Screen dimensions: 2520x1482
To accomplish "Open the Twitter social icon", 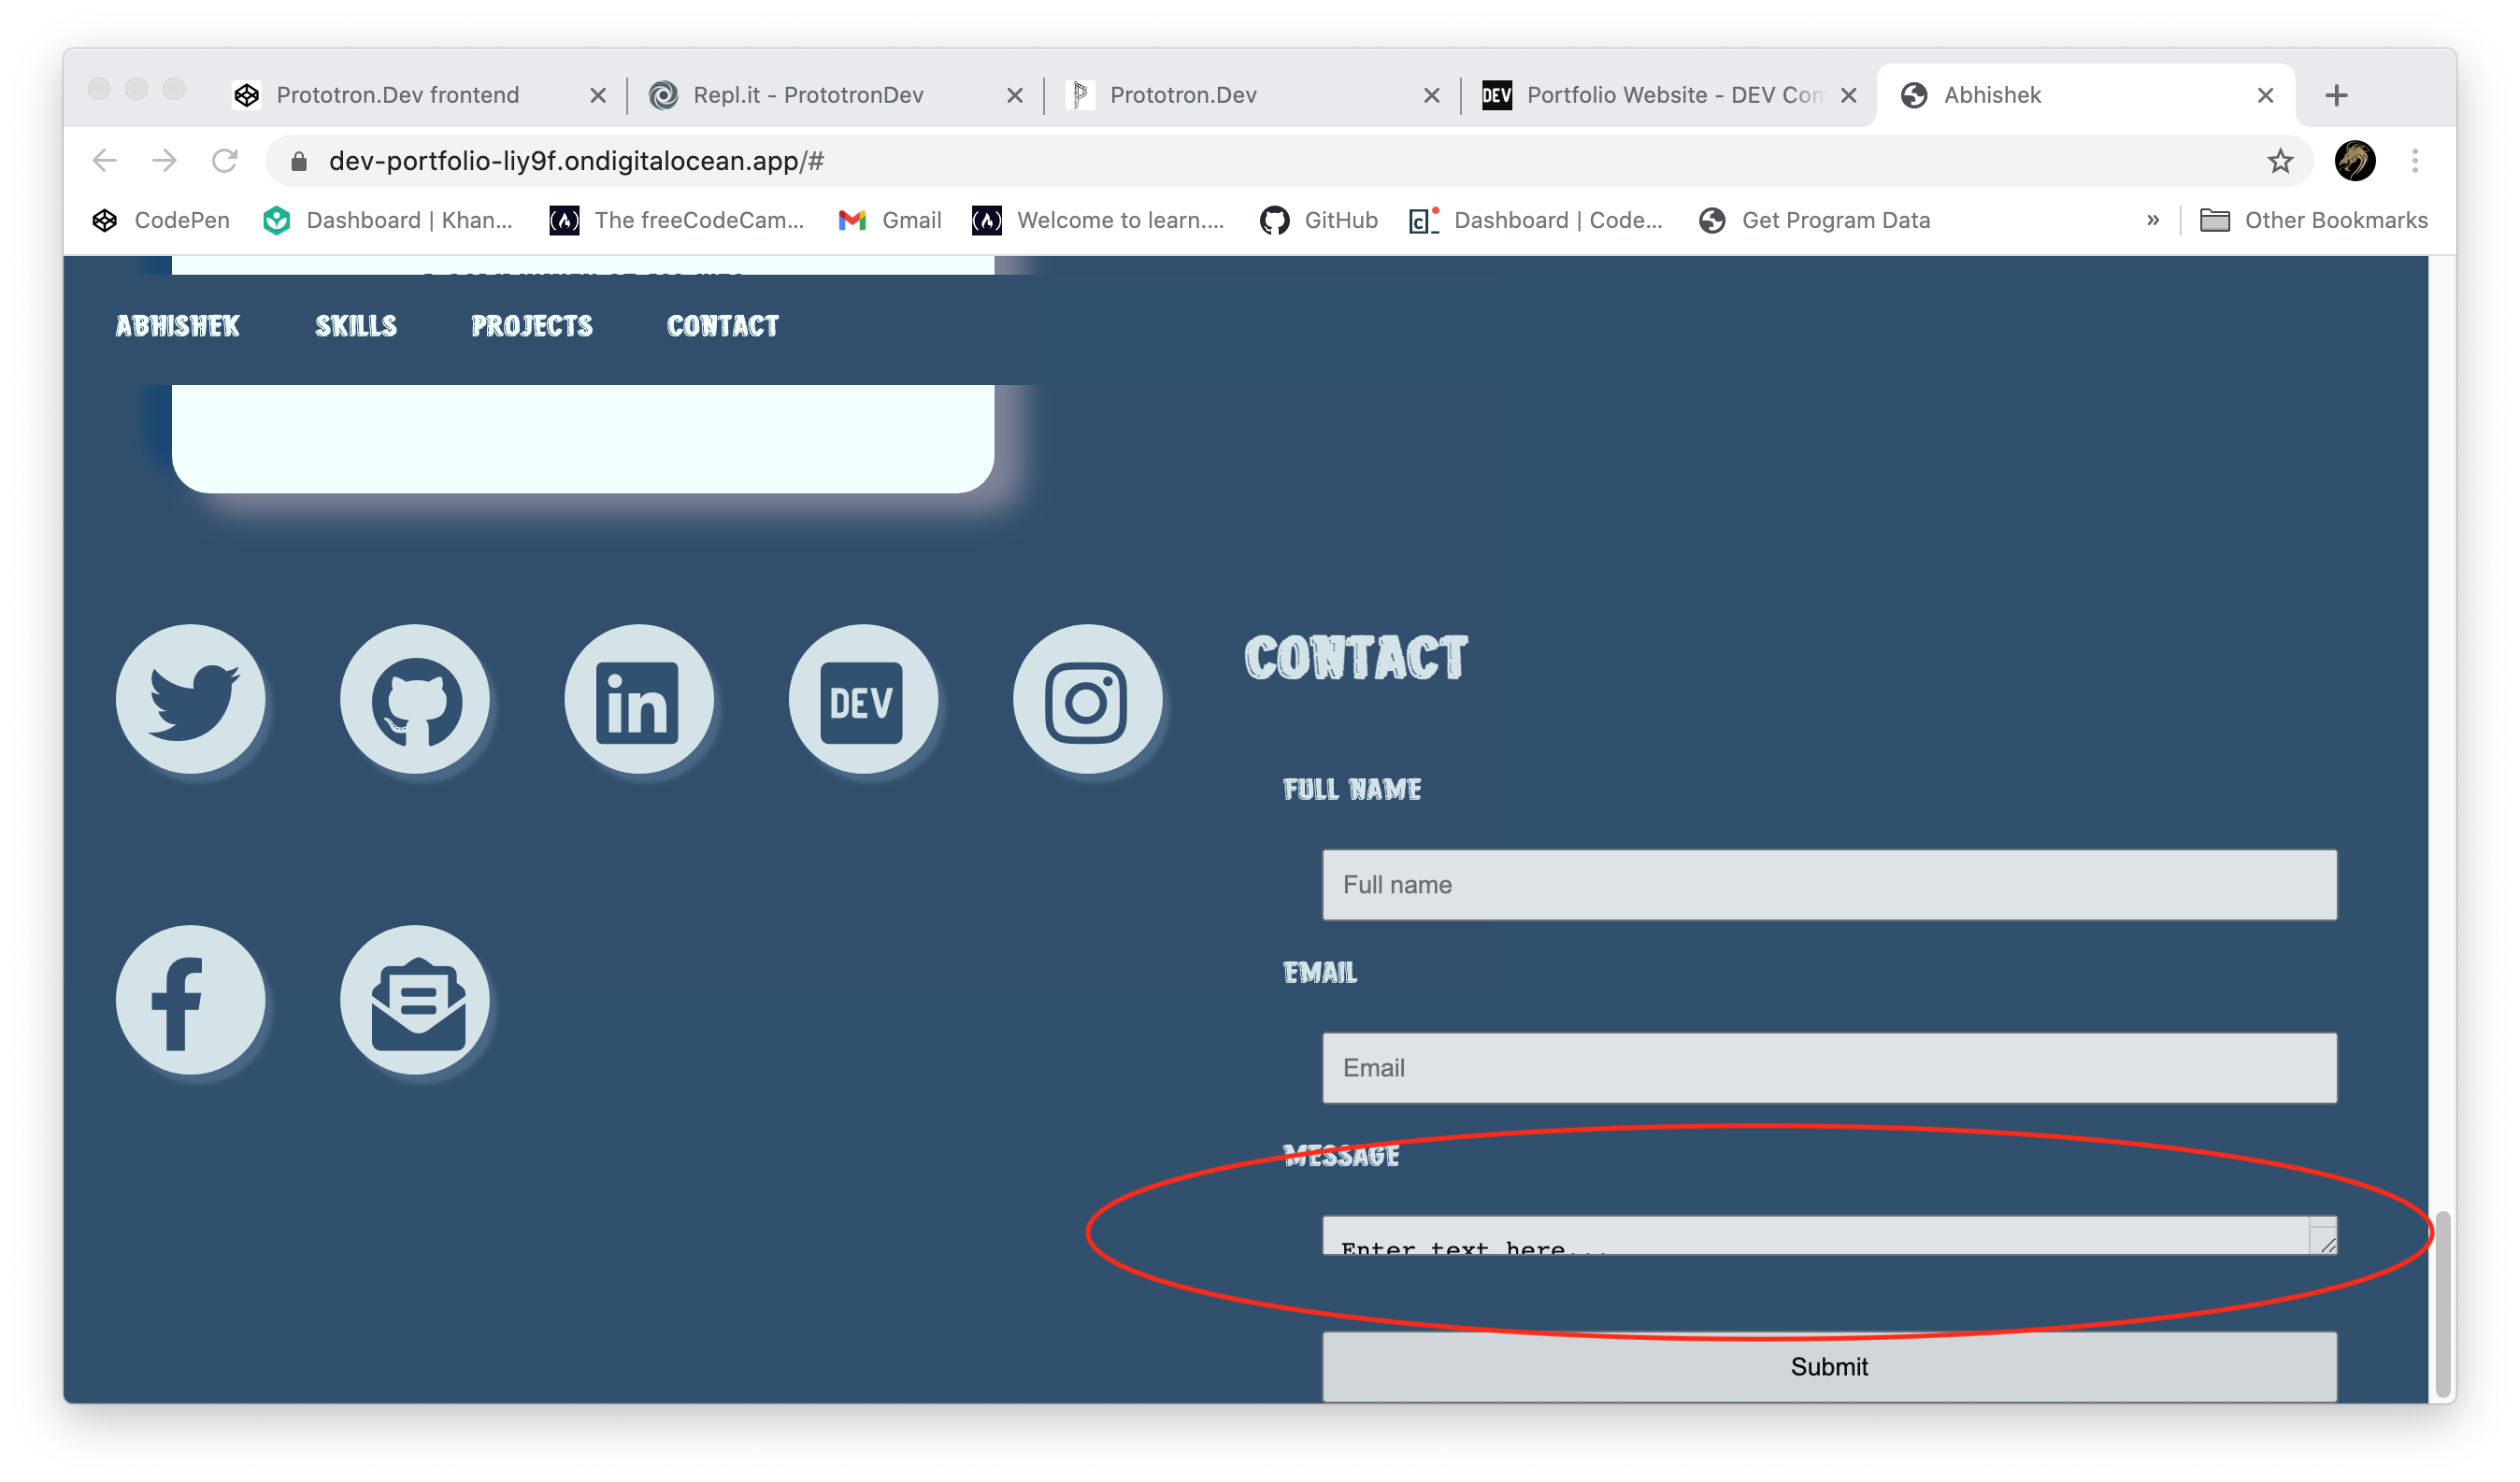I will pyautogui.click(x=190, y=699).
